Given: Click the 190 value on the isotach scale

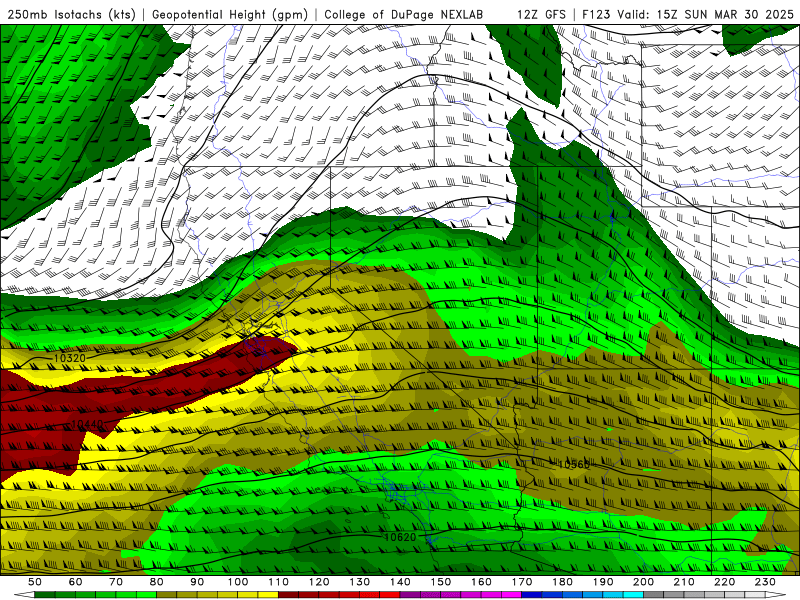Looking at the screenshot, I should pos(603,582).
